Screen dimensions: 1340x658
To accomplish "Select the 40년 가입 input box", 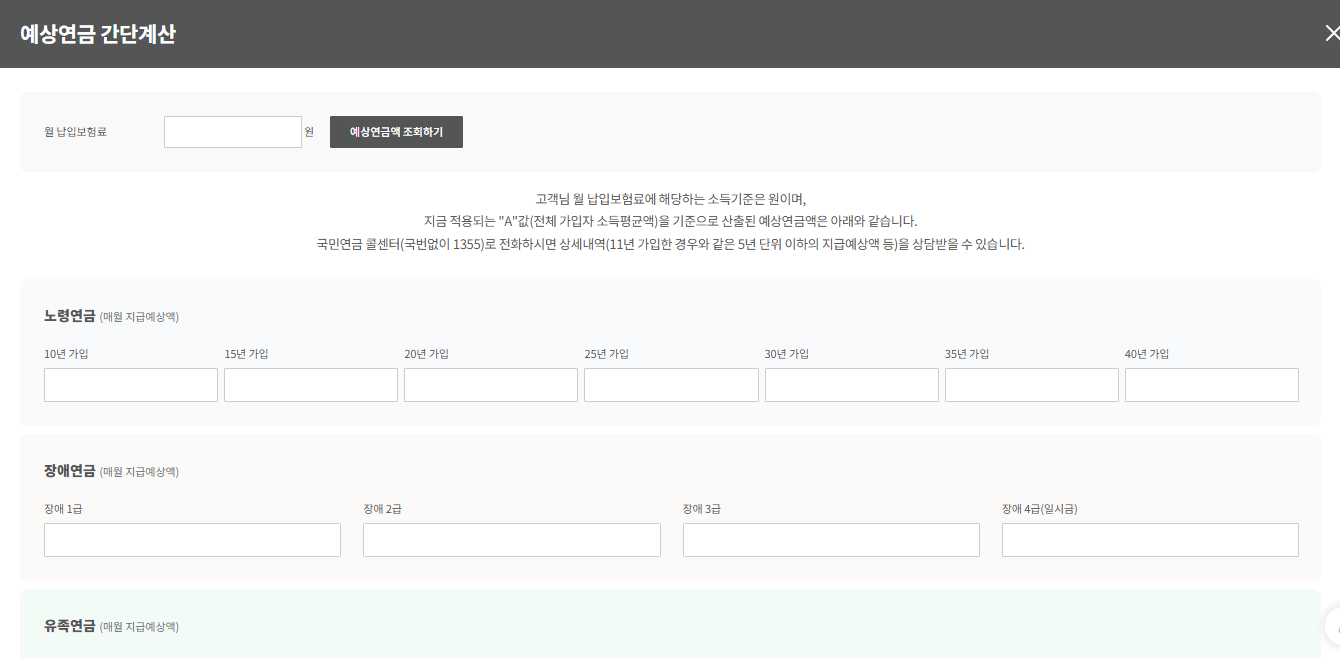I will [x=1211, y=384].
